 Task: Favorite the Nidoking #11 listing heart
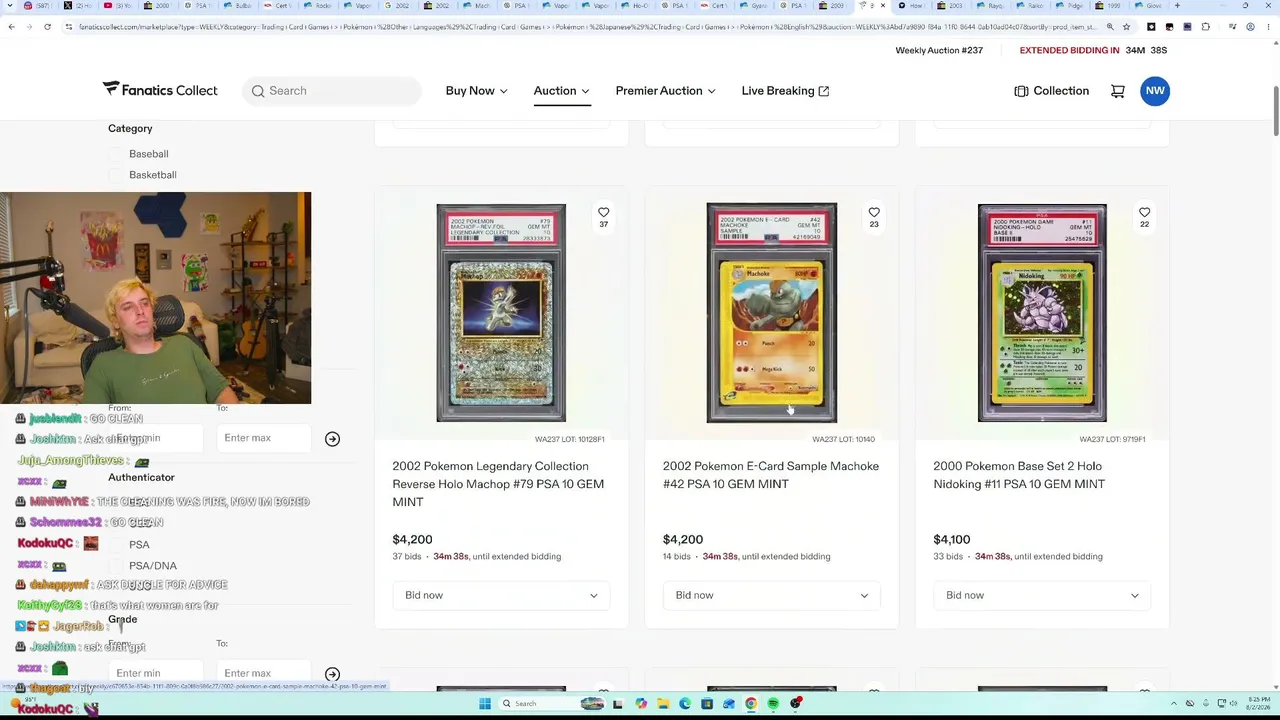click(1144, 212)
